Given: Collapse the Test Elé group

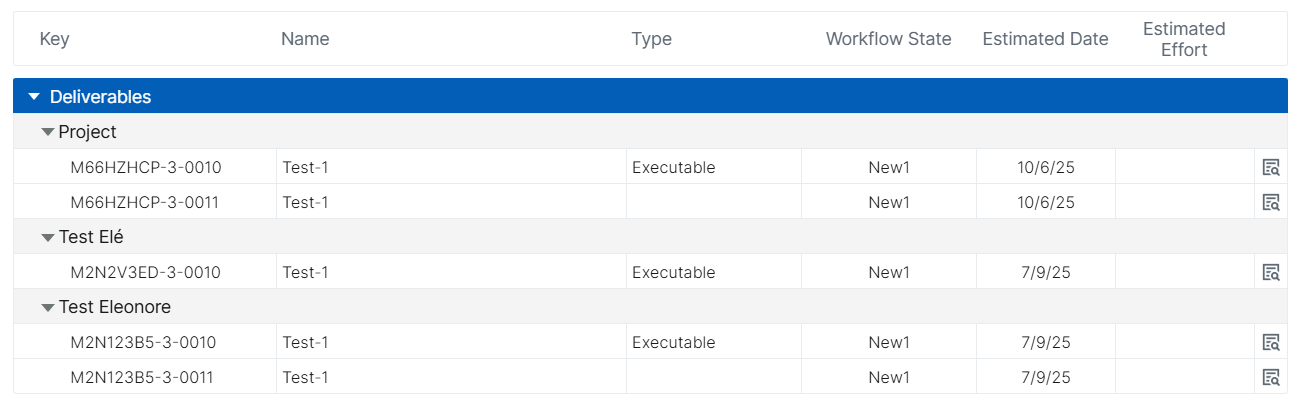Looking at the screenshot, I should coord(47,237).
